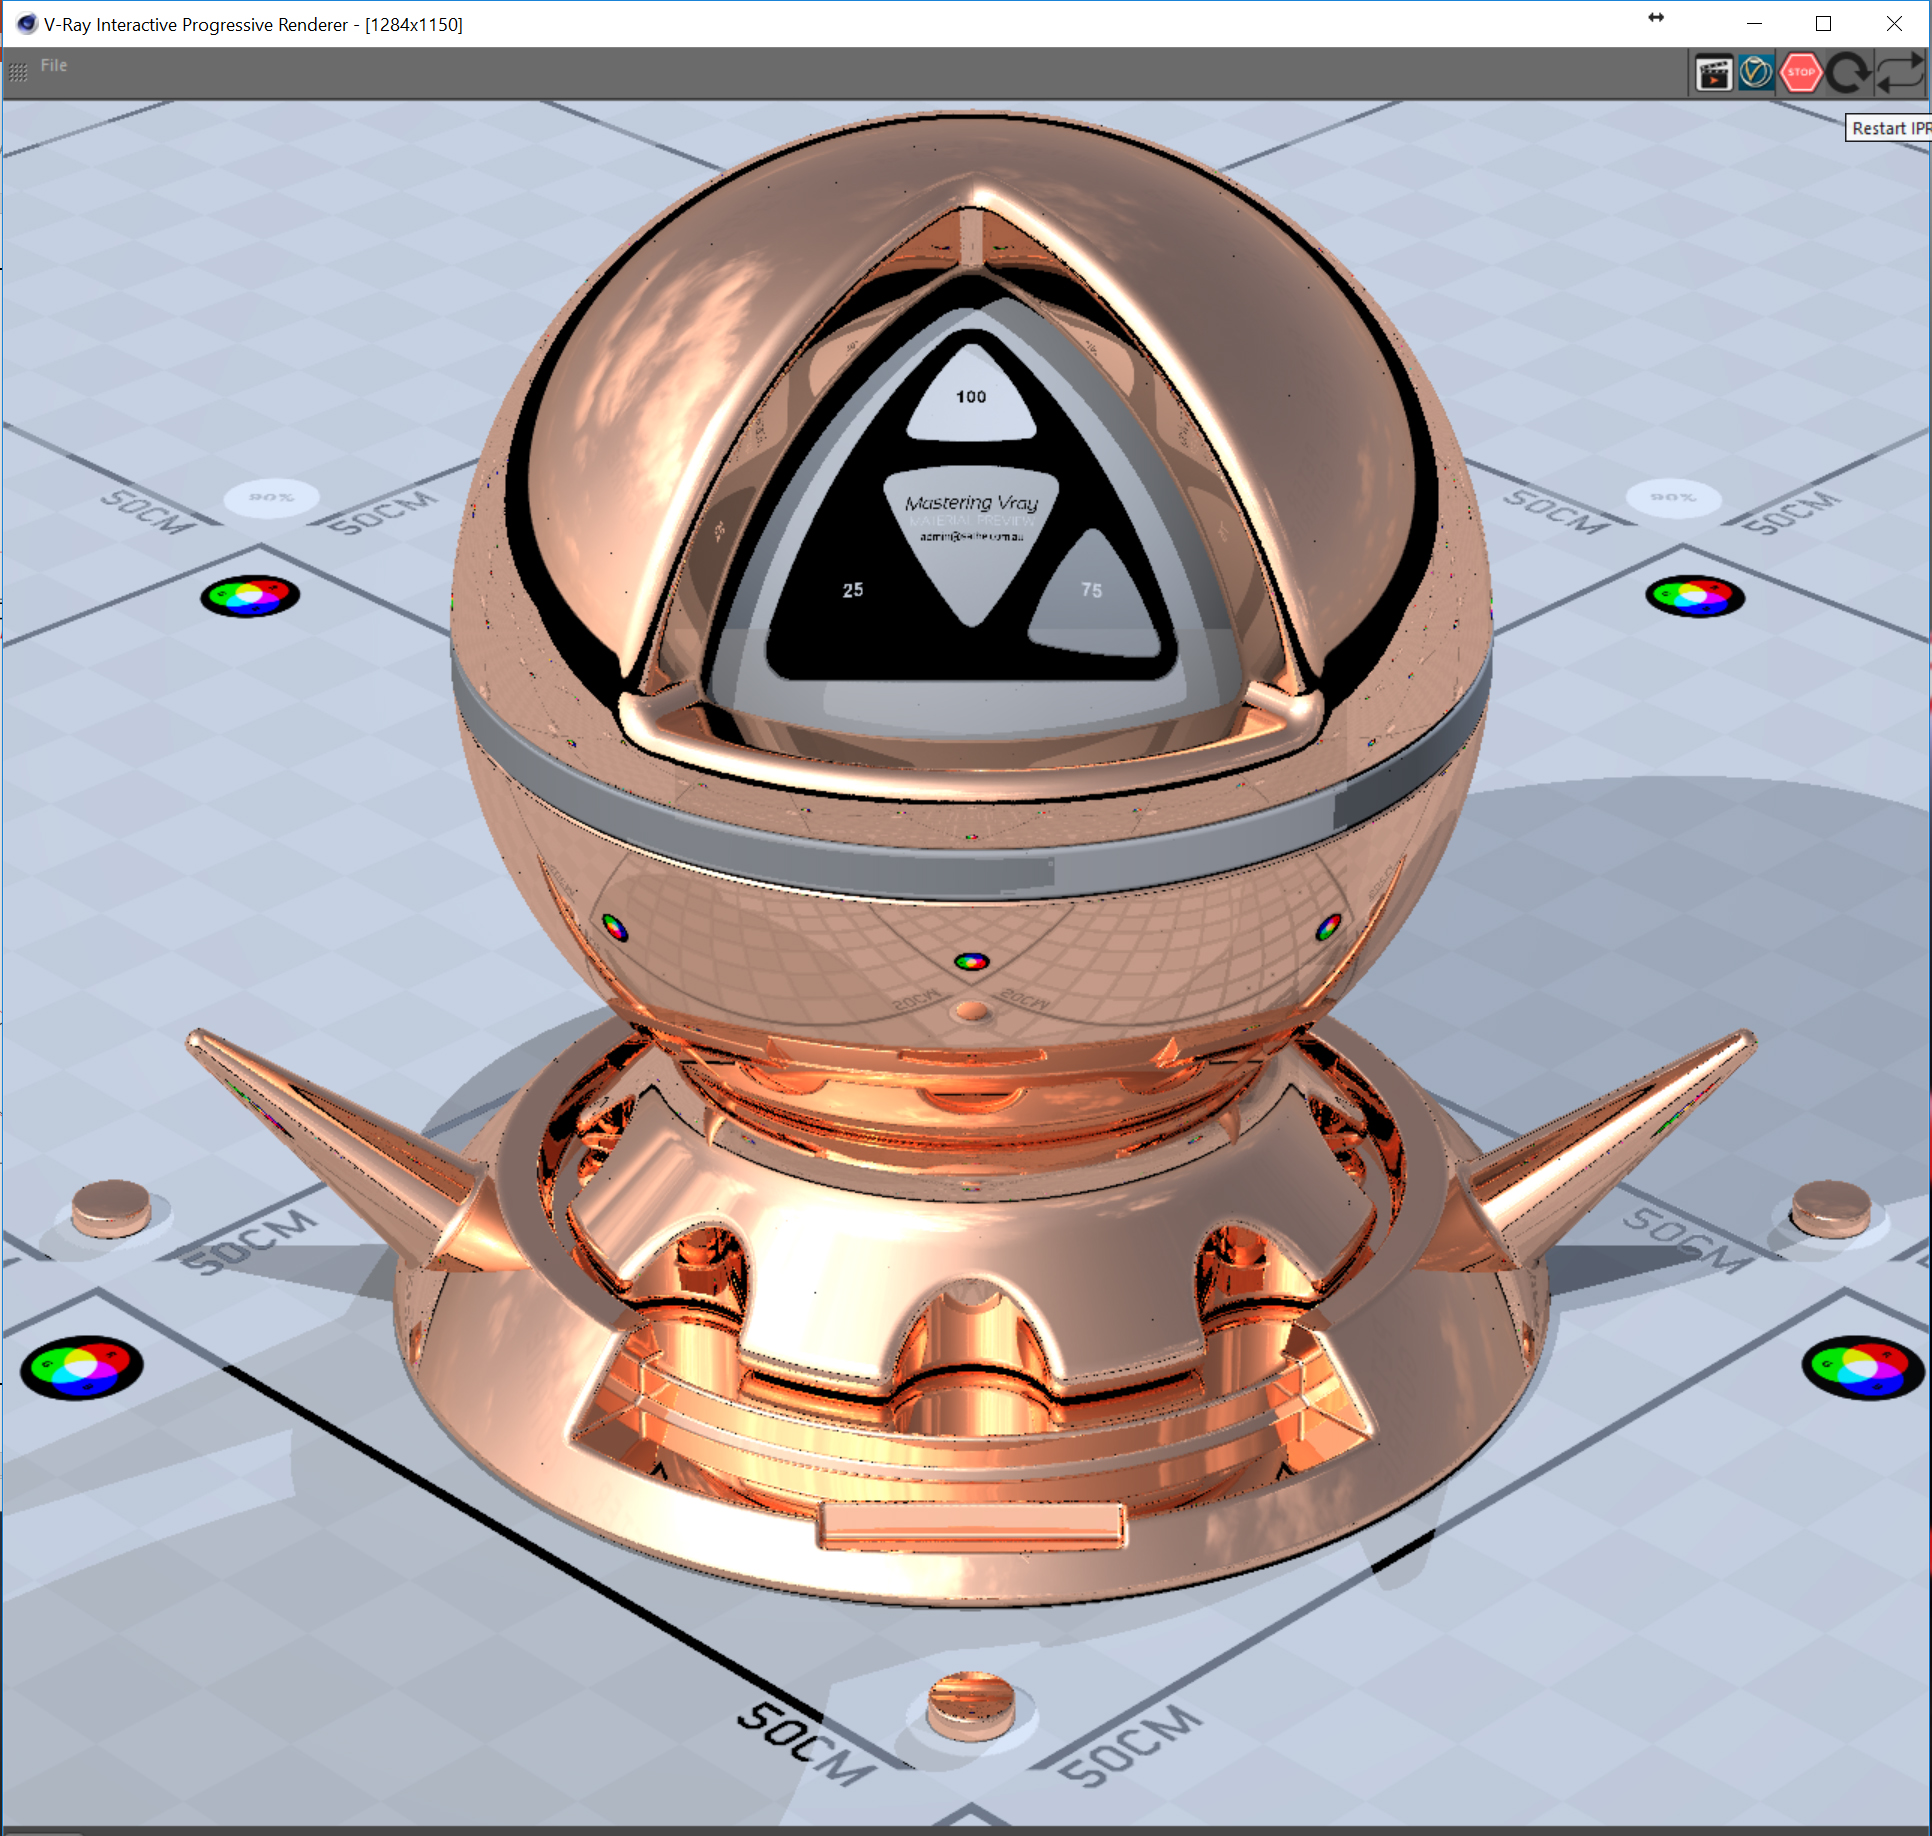This screenshot has width=1932, height=1836.
Task: Maximize the V-Ray renderer window
Action: pos(1823,24)
